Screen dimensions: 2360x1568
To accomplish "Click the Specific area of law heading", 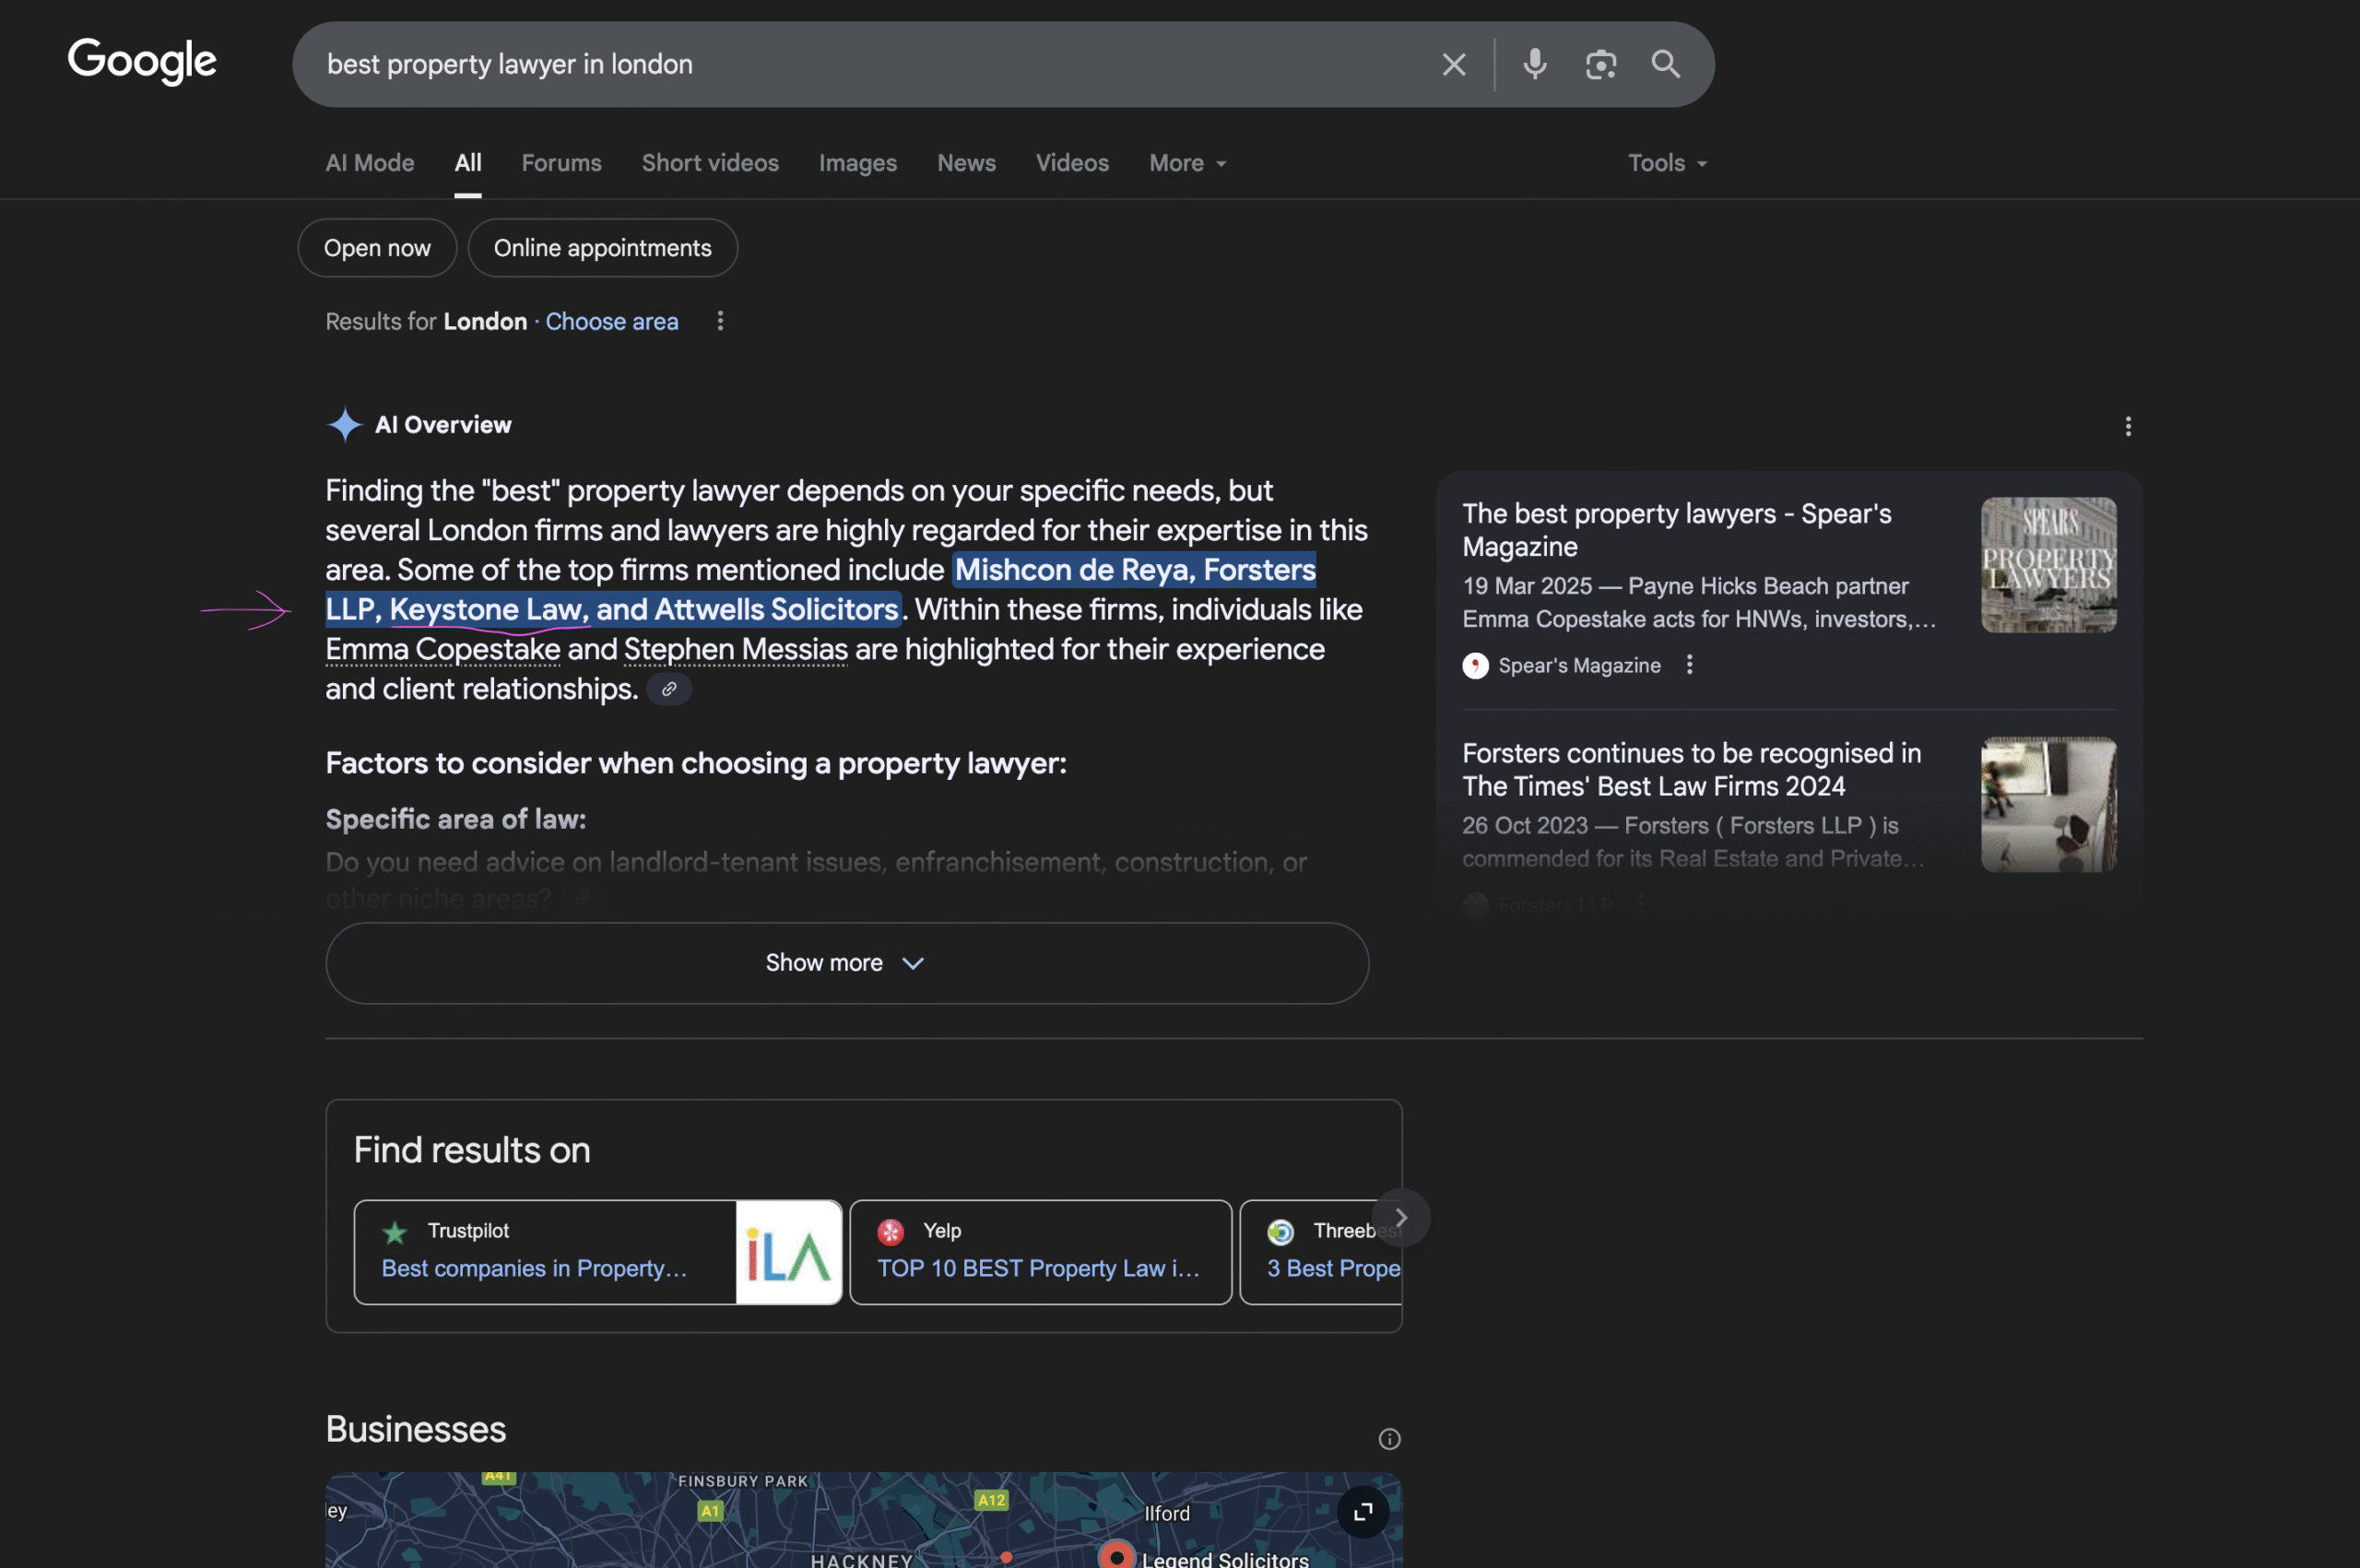I will [x=456, y=819].
